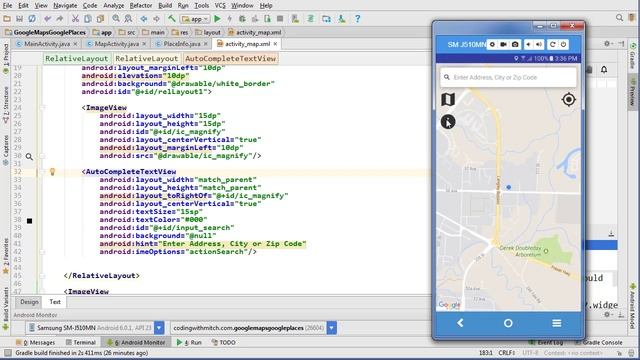The height and width of the screenshot is (360, 640).
Task: Click the black color swatch on line 38
Action: [29, 221]
